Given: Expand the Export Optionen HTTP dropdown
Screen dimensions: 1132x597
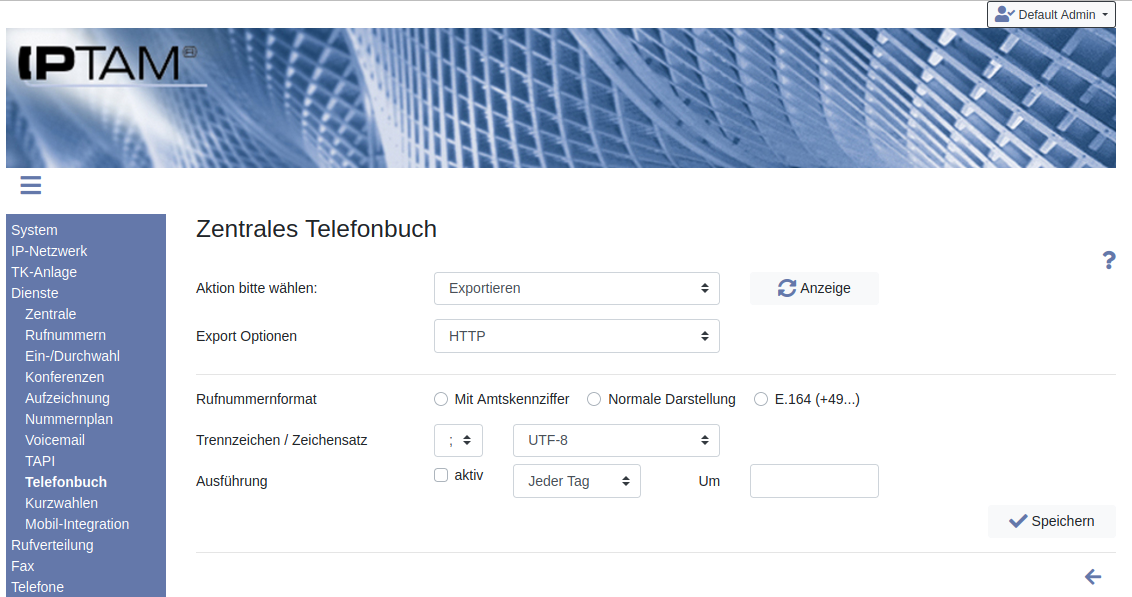Looking at the screenshot, I should click(576, 336).
